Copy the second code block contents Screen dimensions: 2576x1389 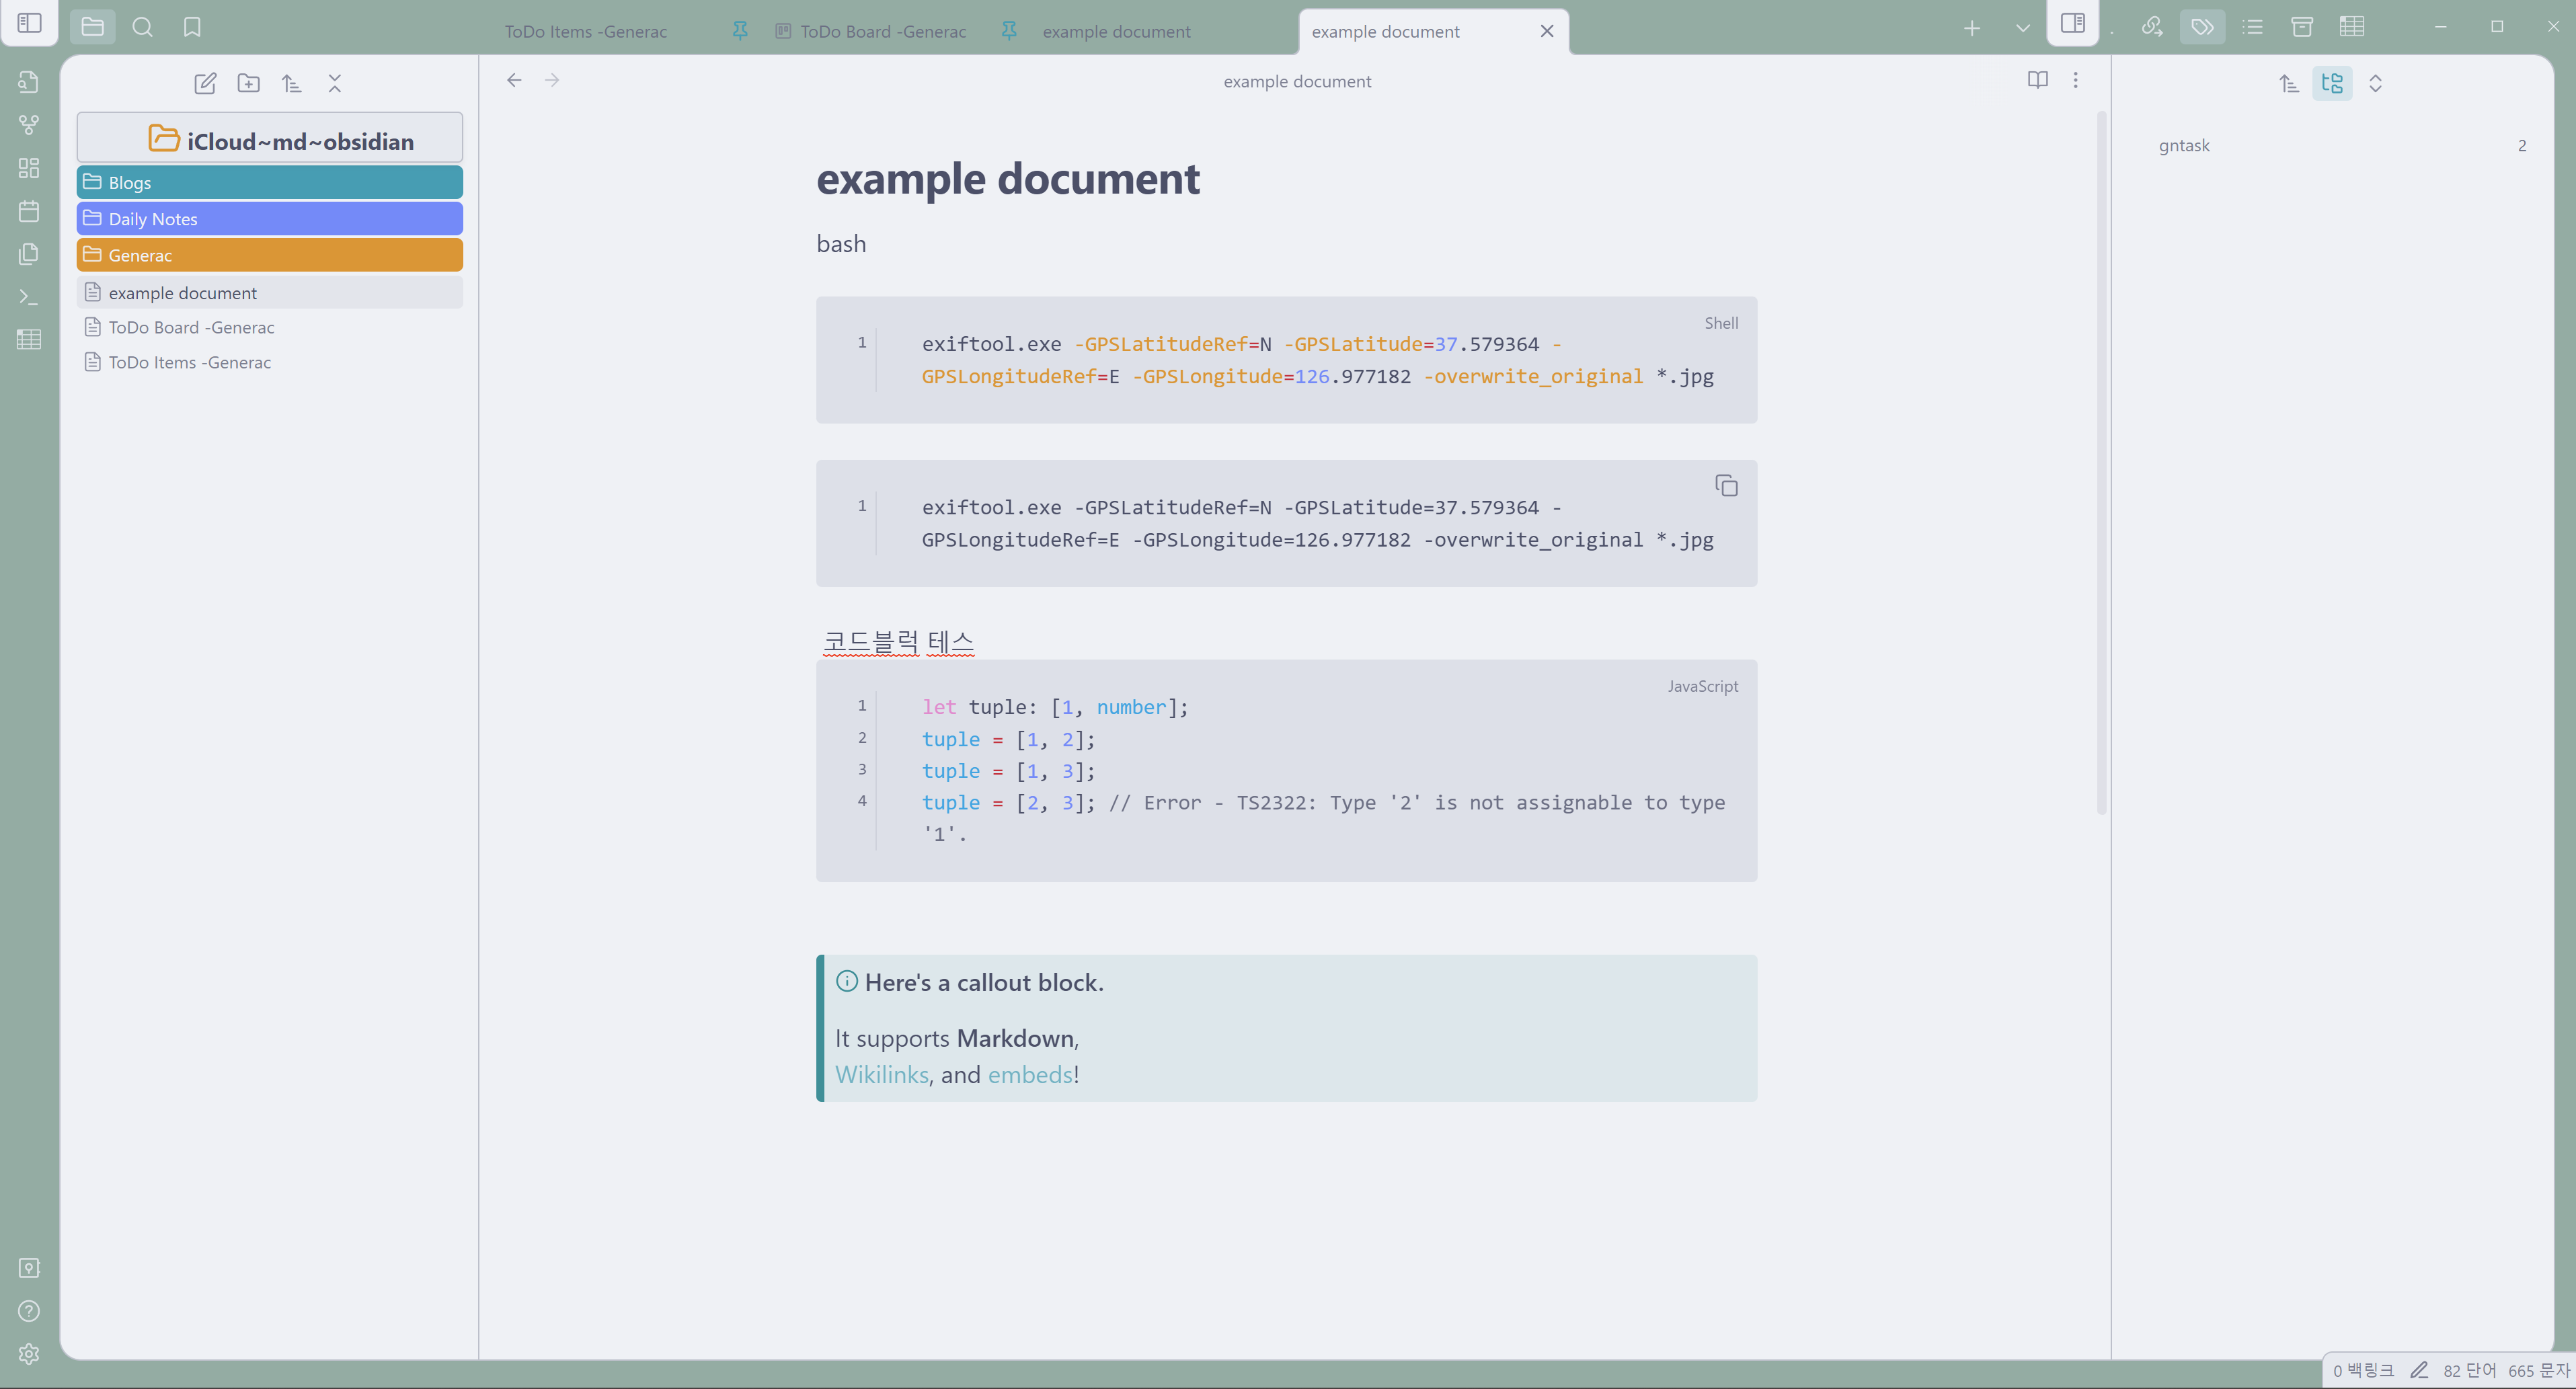pyautogui.click(x=1726, y=486)
